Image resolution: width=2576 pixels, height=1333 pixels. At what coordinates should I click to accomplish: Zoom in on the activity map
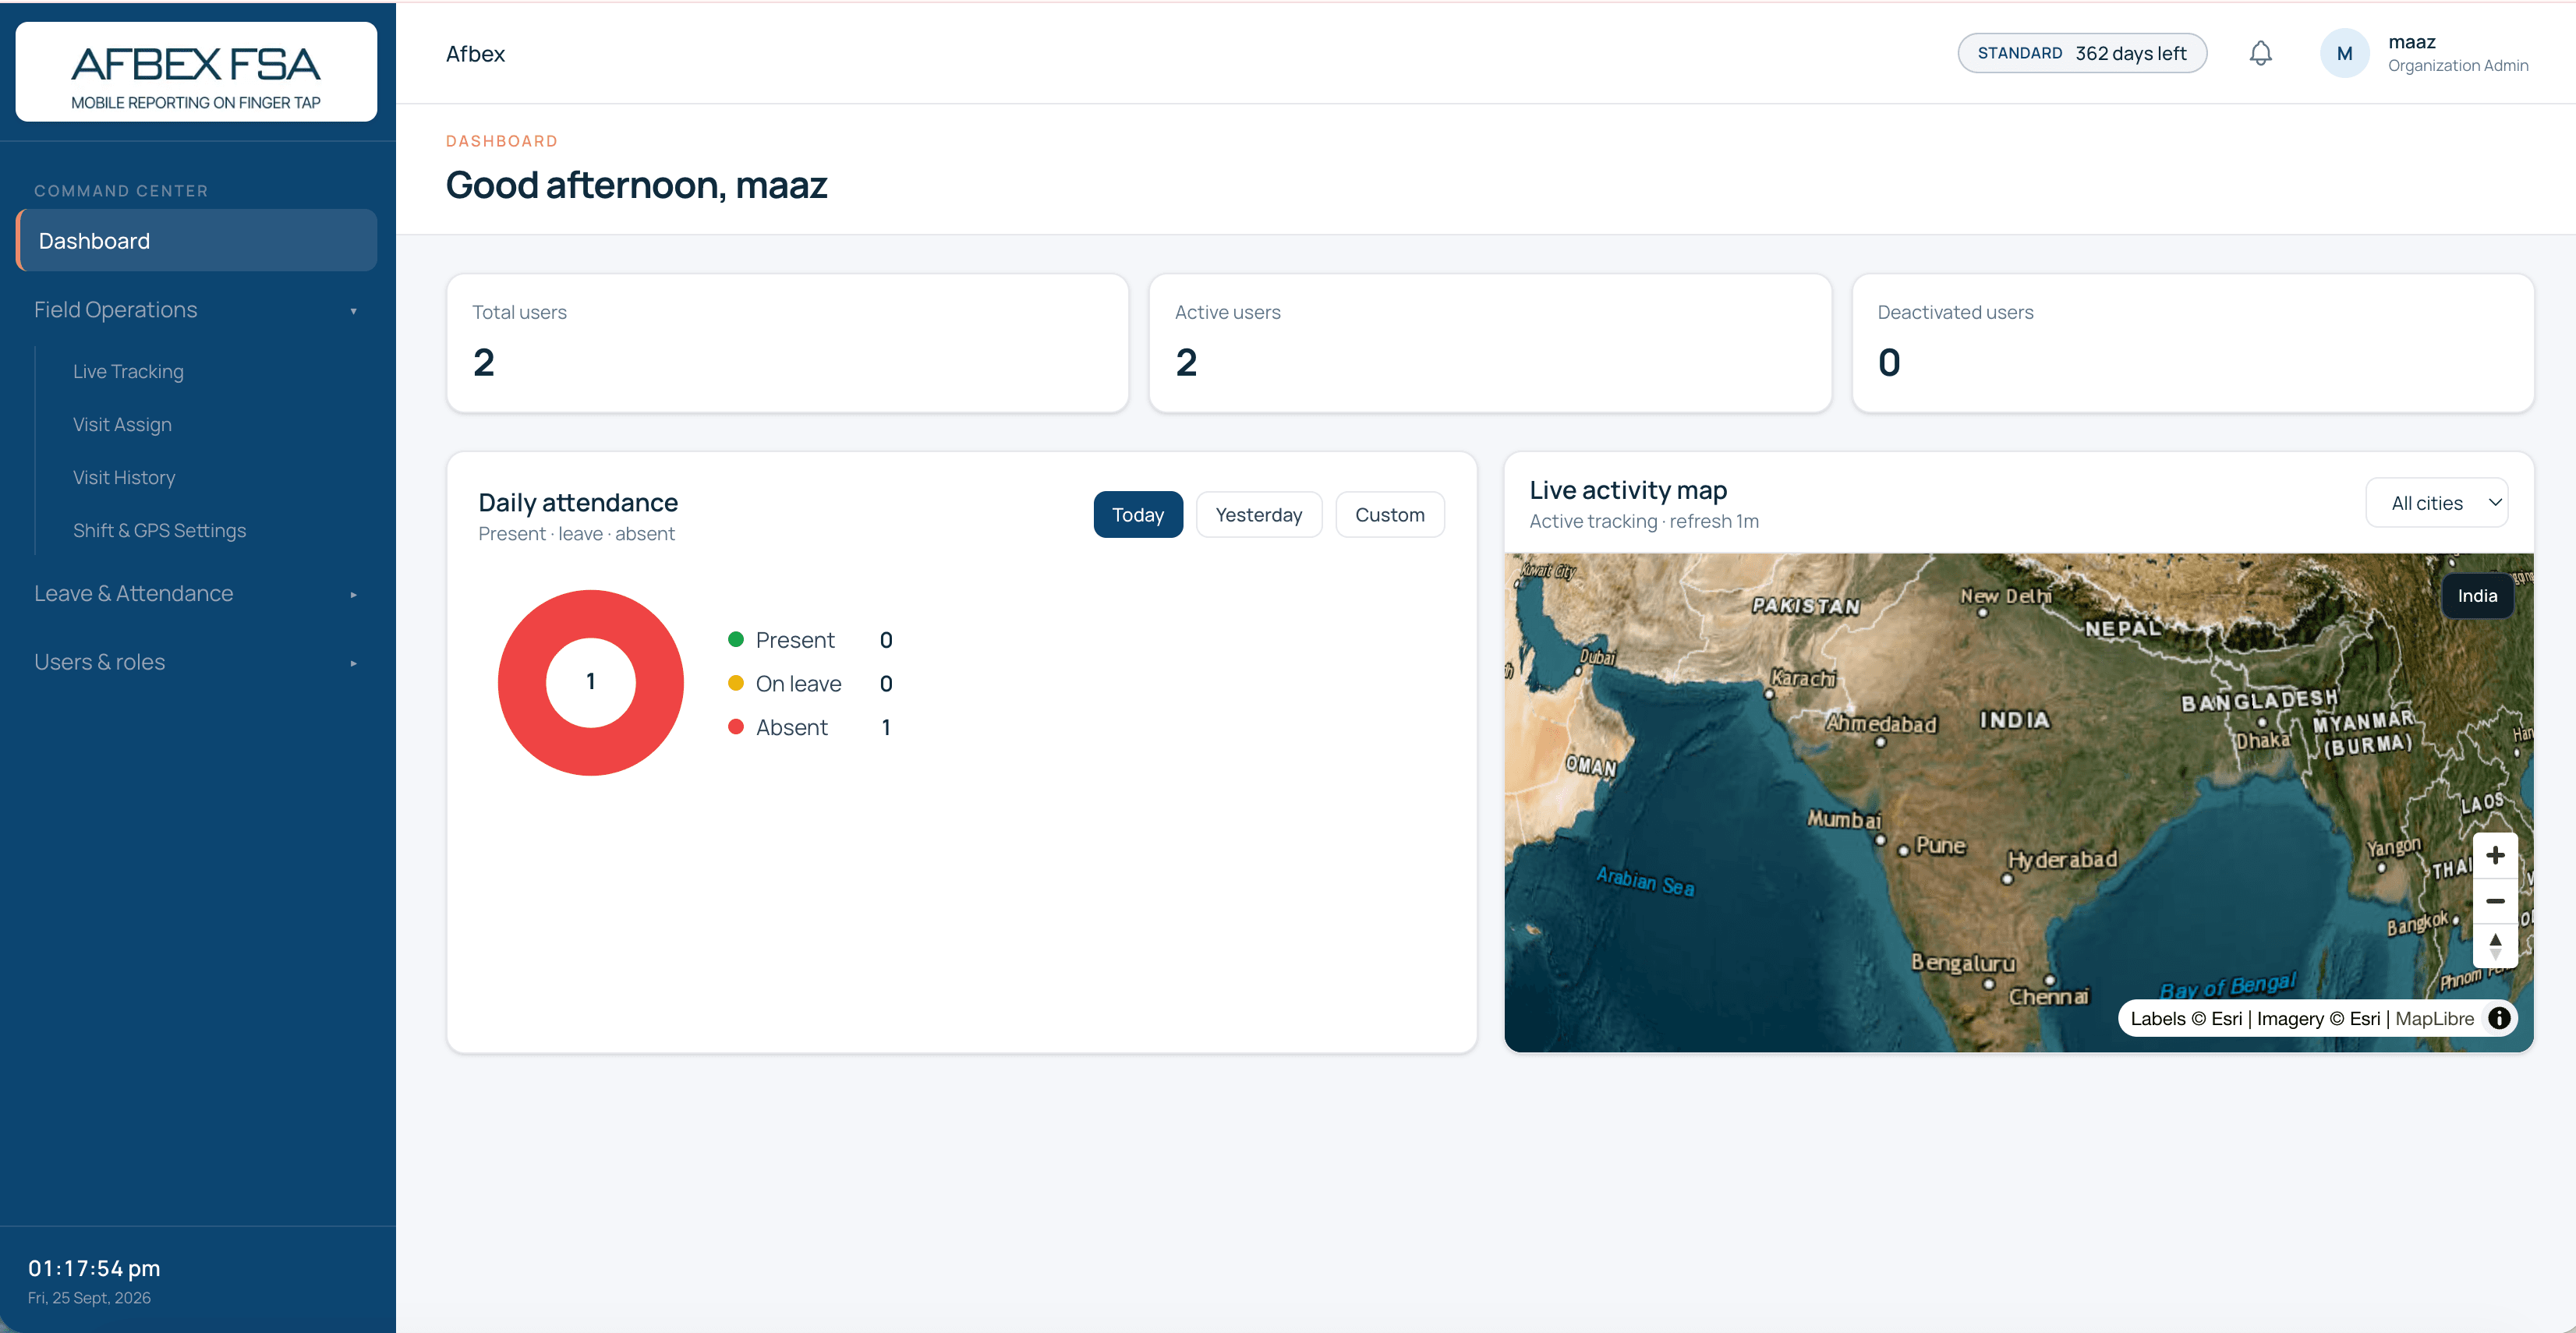pyautogui.click(x=2495, y=855)
